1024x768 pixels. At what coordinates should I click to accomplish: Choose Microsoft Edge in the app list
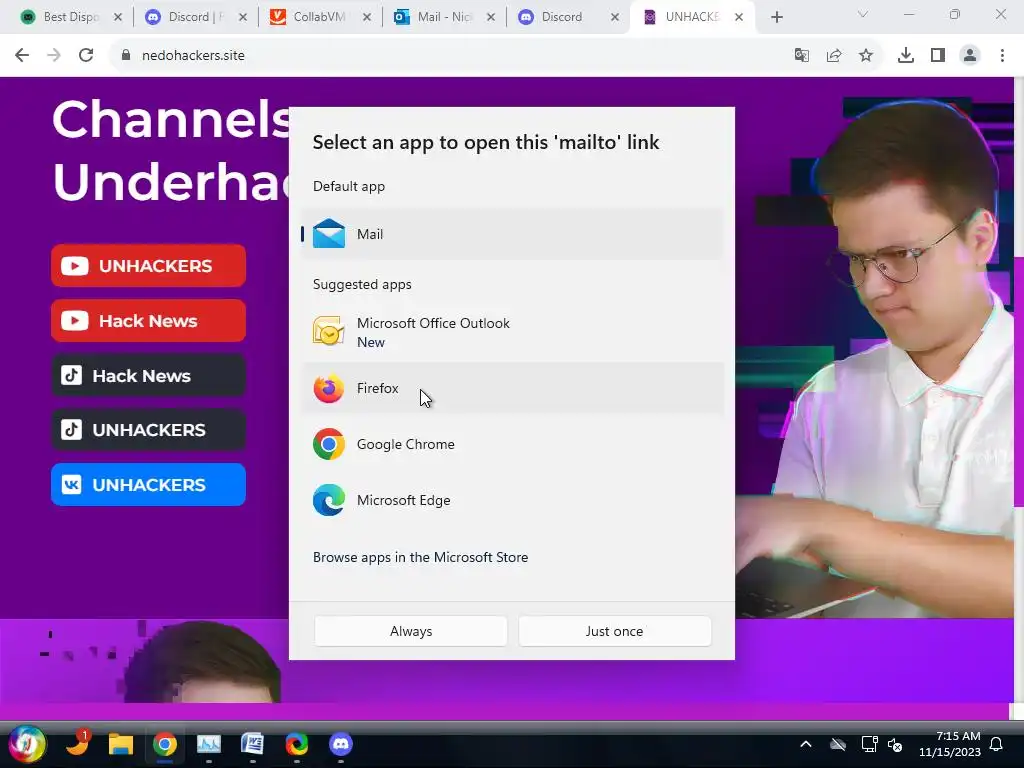pyautogui.click(x=512, y=500)
